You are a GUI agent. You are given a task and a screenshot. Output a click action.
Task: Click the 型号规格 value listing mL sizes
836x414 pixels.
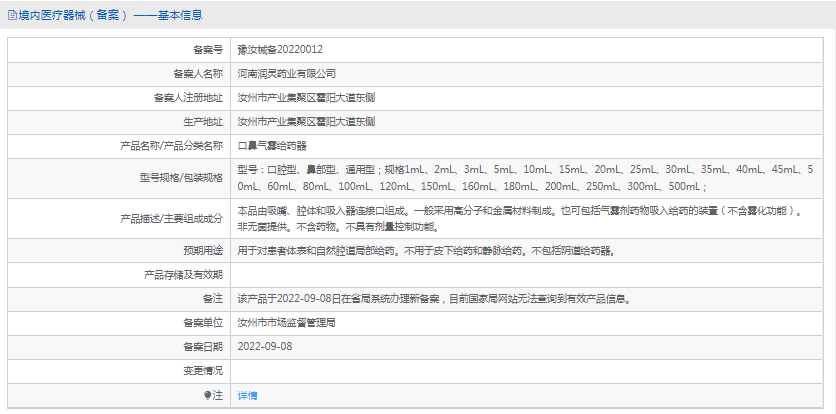pos(527,178)
